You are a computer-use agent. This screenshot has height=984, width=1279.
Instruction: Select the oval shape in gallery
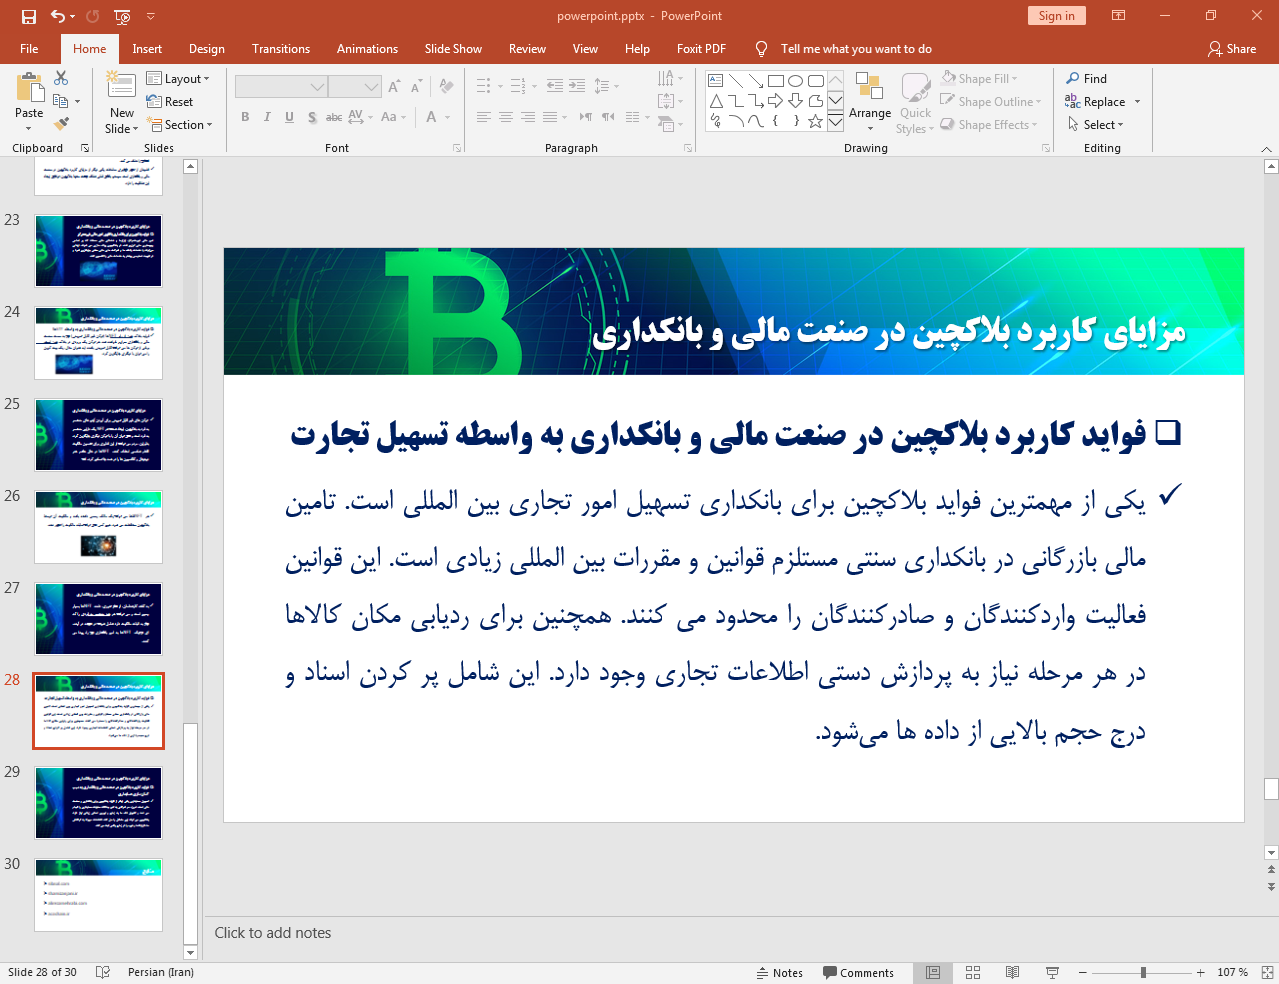point(795,81)
